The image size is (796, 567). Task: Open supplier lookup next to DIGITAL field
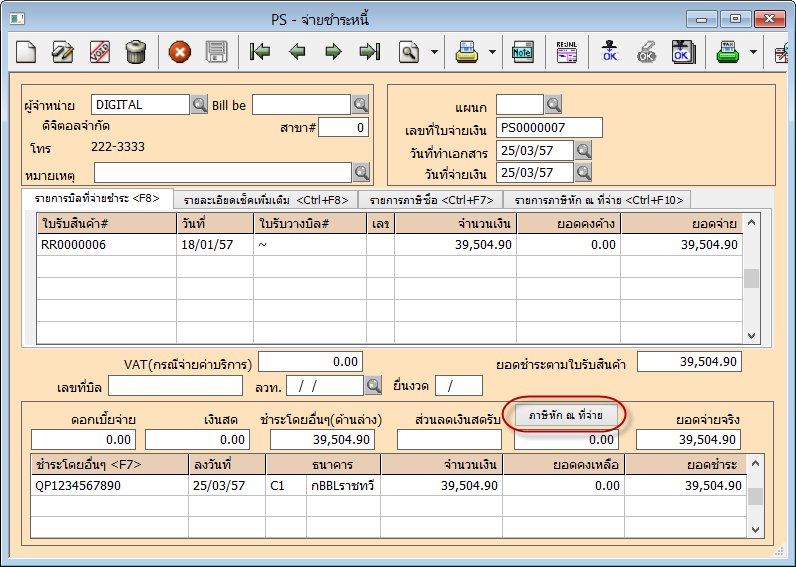pos(199,105)
